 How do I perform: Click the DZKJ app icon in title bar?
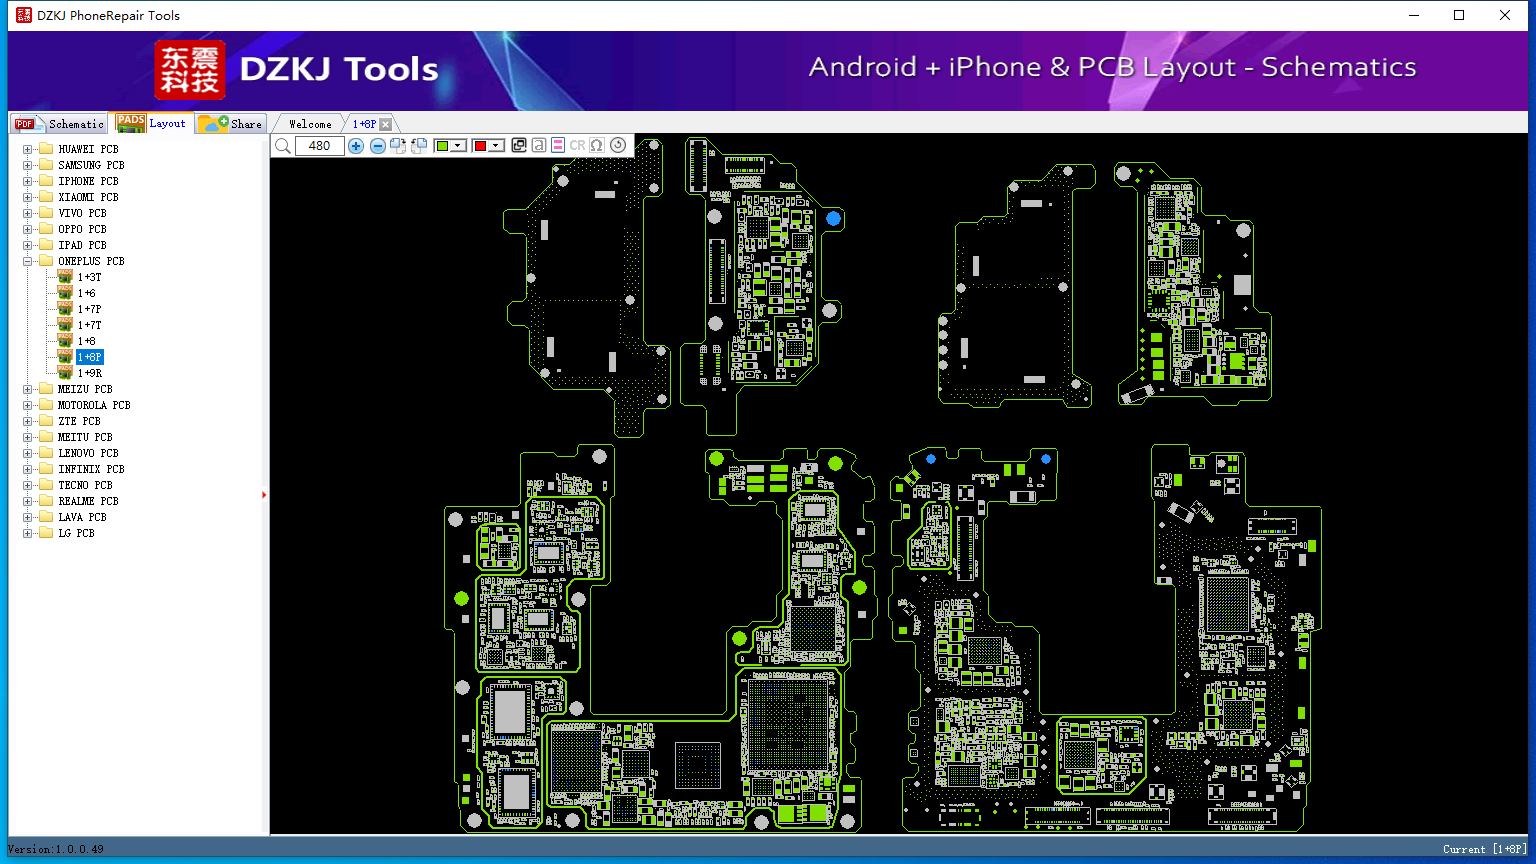[x=24, y=15]
